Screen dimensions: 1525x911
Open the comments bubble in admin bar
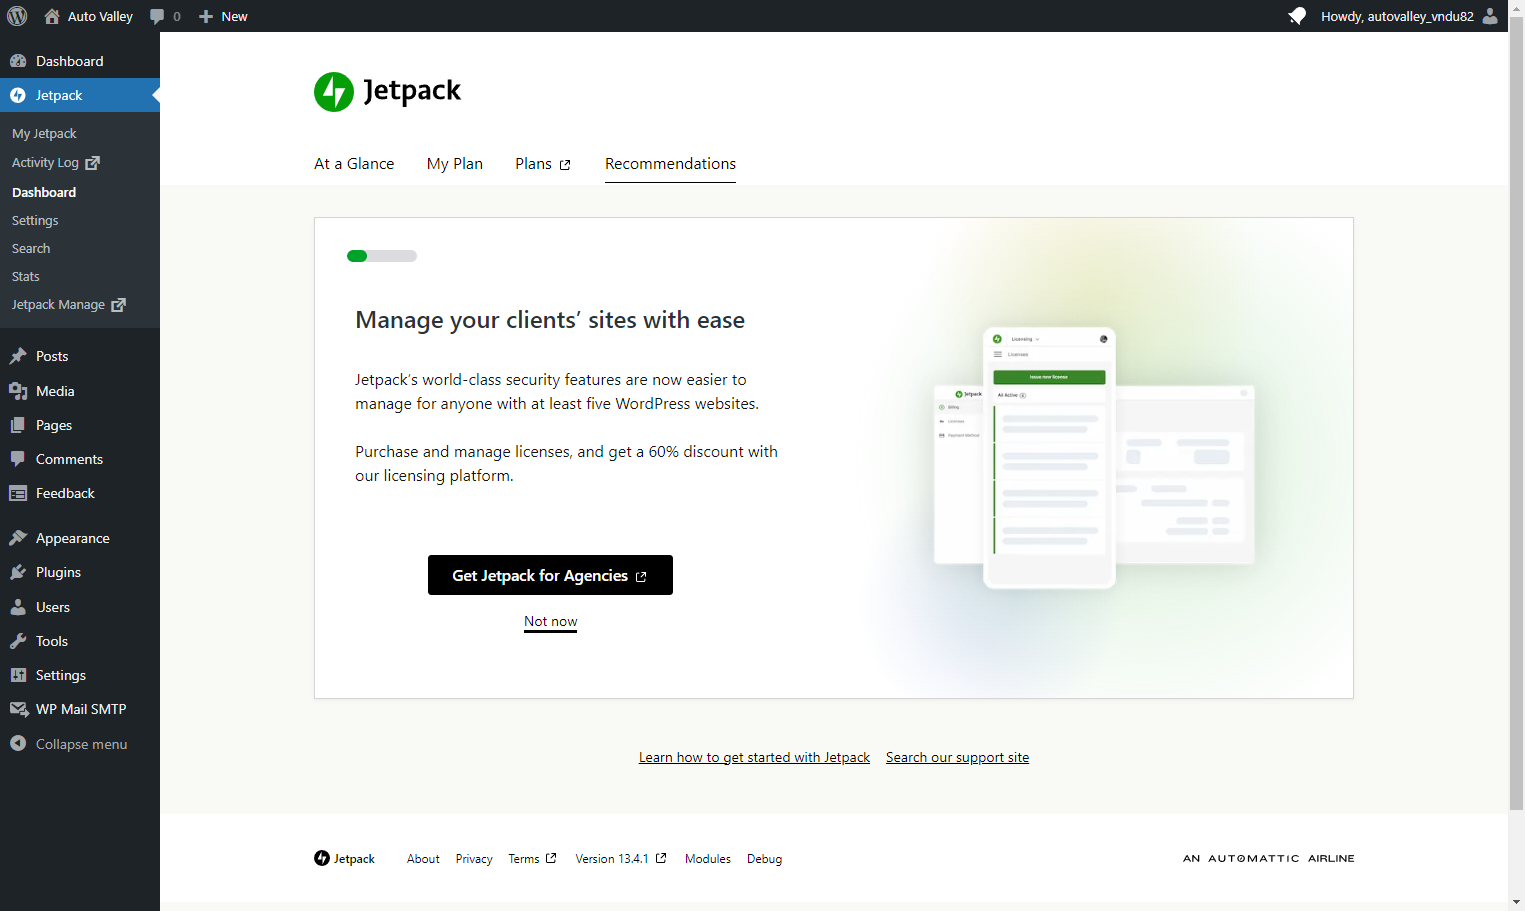tap(157, 16)
